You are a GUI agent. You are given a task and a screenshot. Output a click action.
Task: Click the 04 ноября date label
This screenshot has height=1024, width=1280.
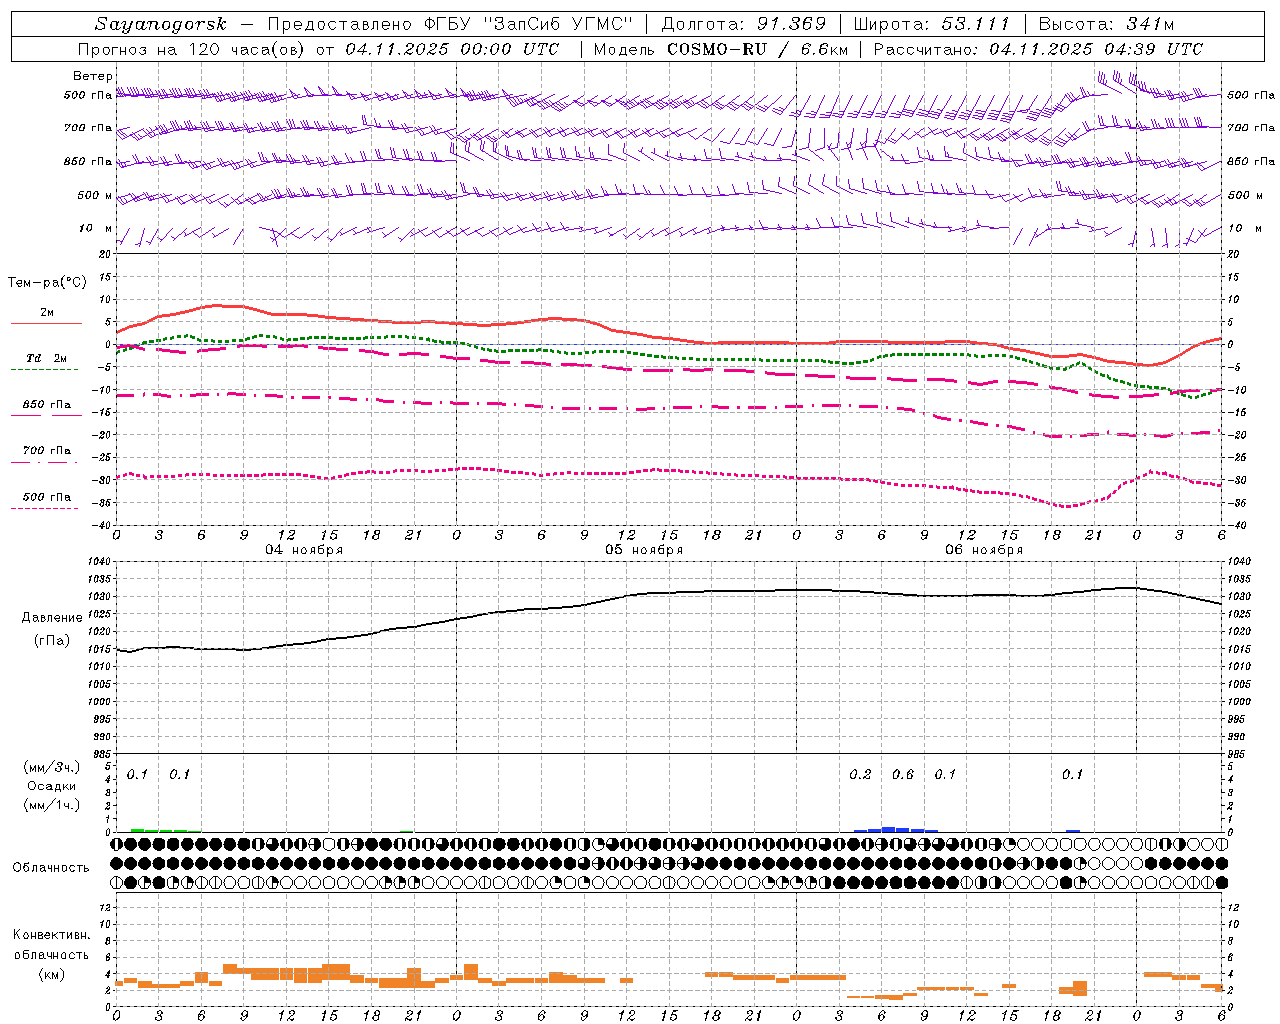304,550
